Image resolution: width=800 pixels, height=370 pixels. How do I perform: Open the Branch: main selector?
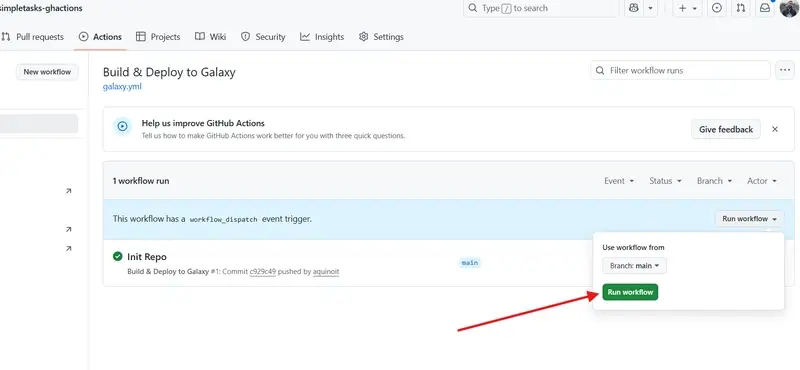(x=634, y=266)
